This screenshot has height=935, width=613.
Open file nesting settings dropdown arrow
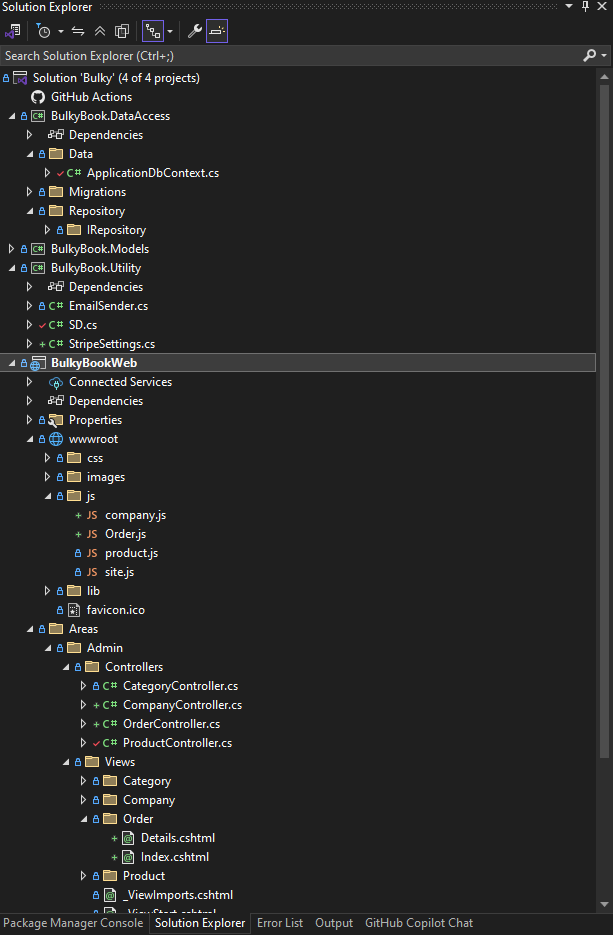[x=170, y=31]
